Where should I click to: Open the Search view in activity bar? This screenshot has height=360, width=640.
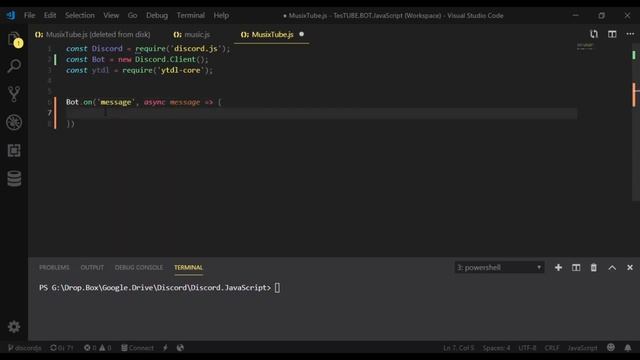click(14, 66)
